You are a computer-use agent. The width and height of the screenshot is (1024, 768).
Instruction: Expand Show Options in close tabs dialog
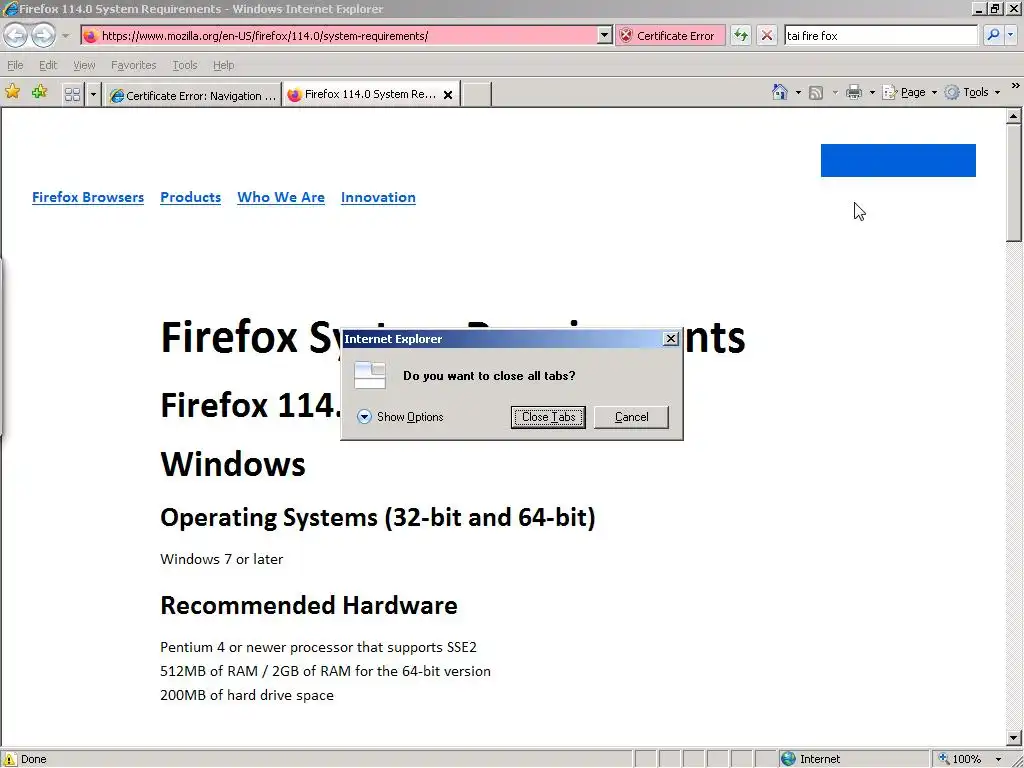(400, 417)
